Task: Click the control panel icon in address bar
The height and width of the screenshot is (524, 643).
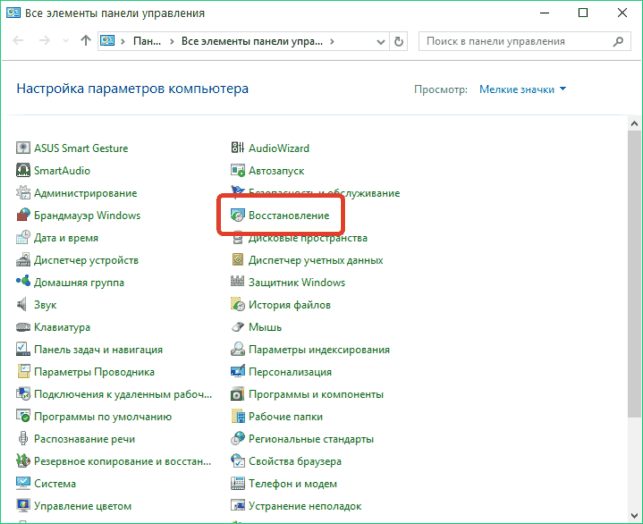Action: pyautogui.click(x=107, y=41)
